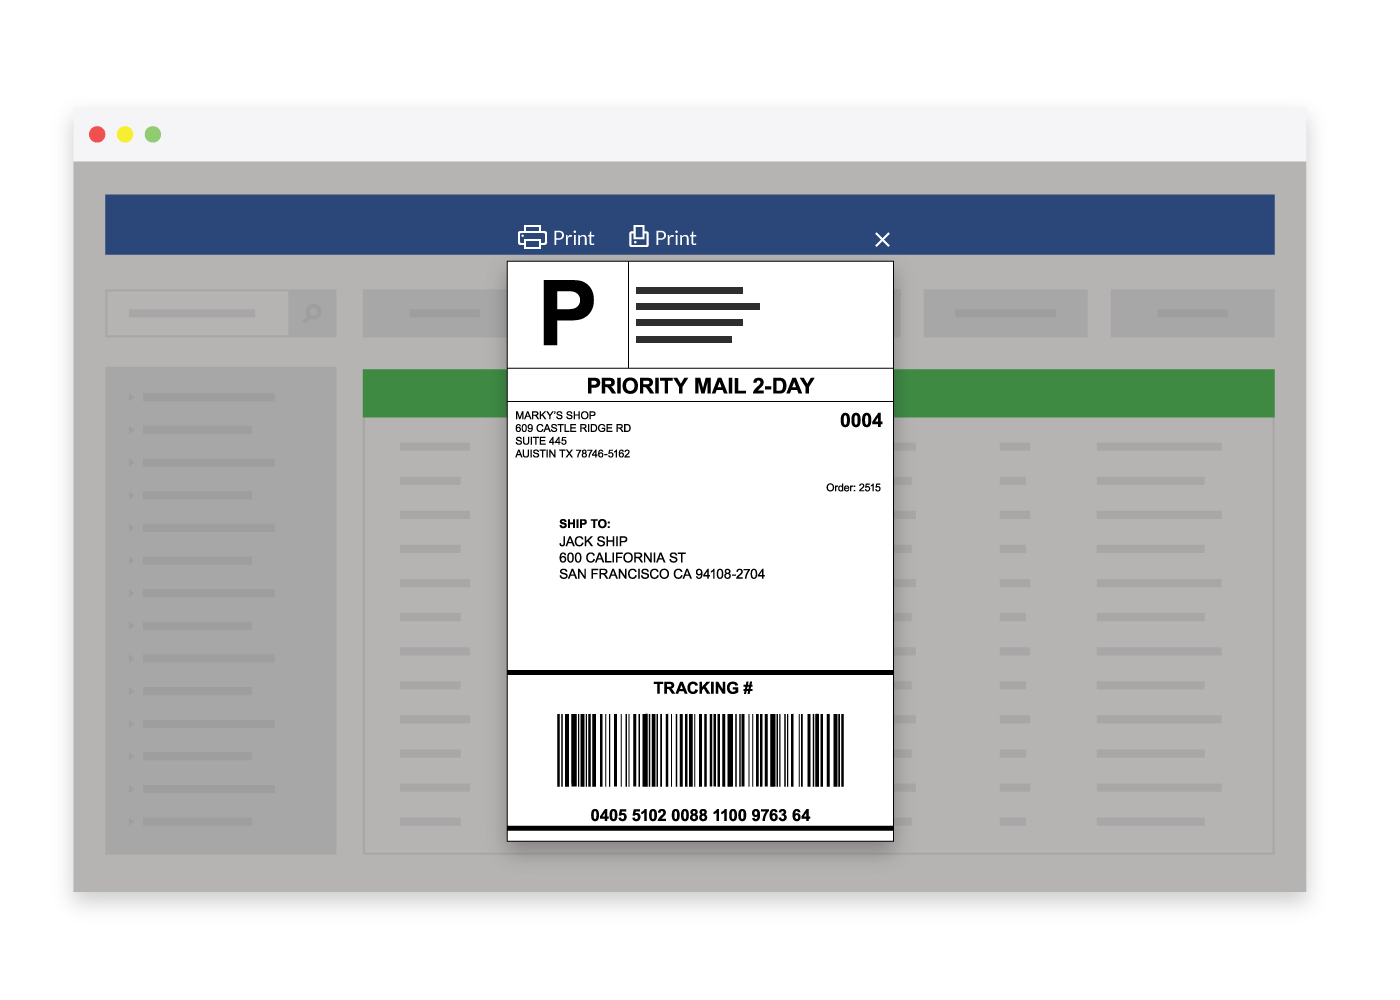
Task: Click the Order: 2515 text
Action: [x=853, y=488]
